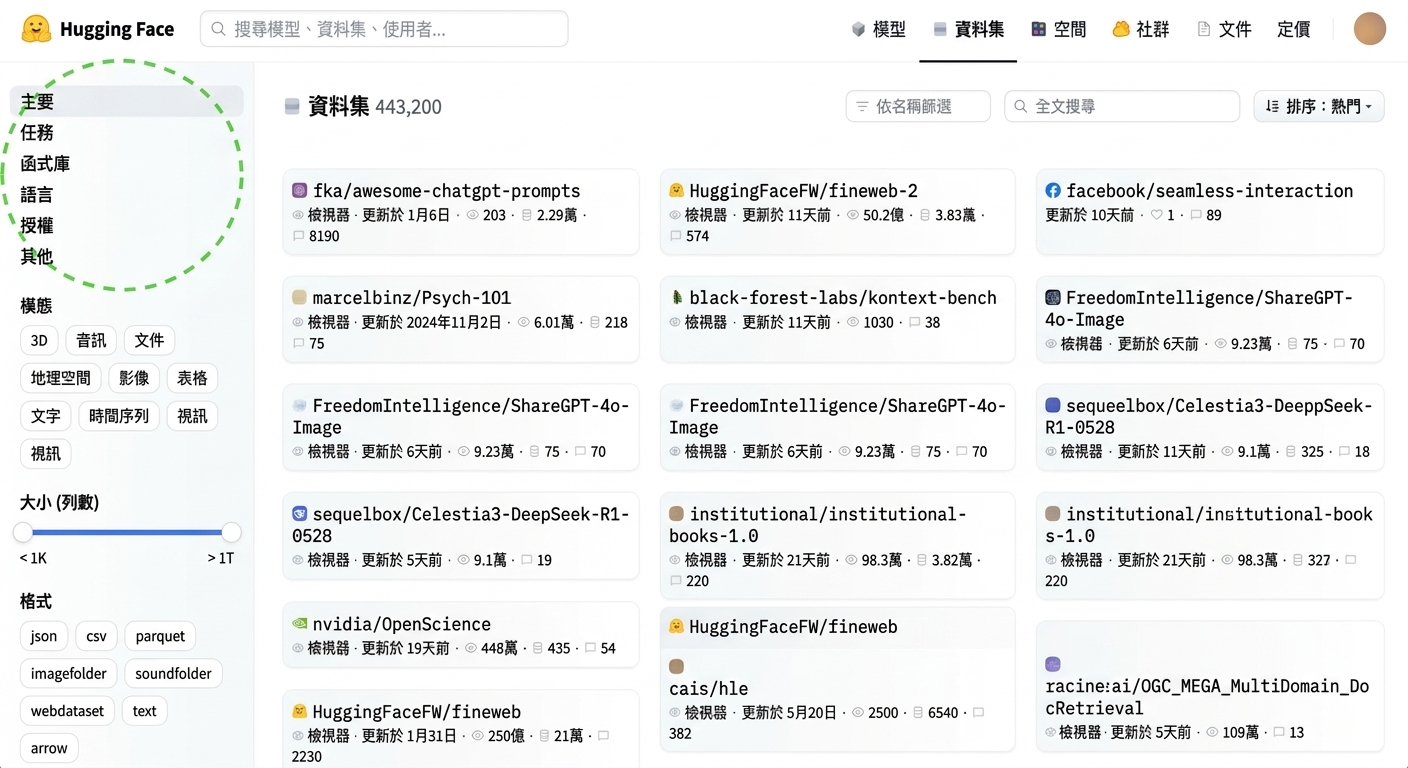Click the rows icon next to 6540
This screenshot has width=1408, height=768.
[x=918, y=713]
